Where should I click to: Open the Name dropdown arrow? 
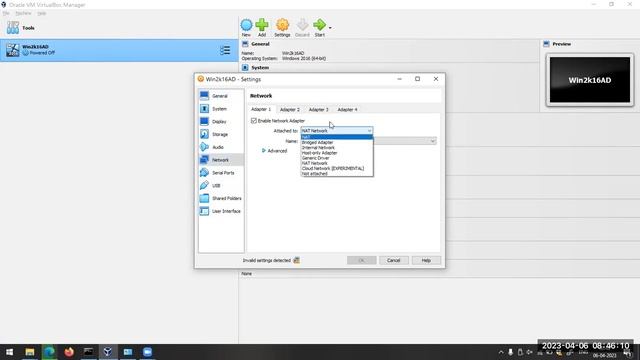(433, 141)
